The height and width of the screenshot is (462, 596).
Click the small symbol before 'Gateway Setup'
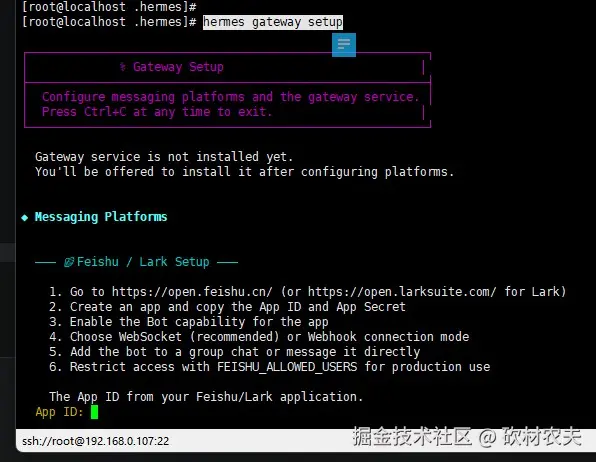point(122,67)
